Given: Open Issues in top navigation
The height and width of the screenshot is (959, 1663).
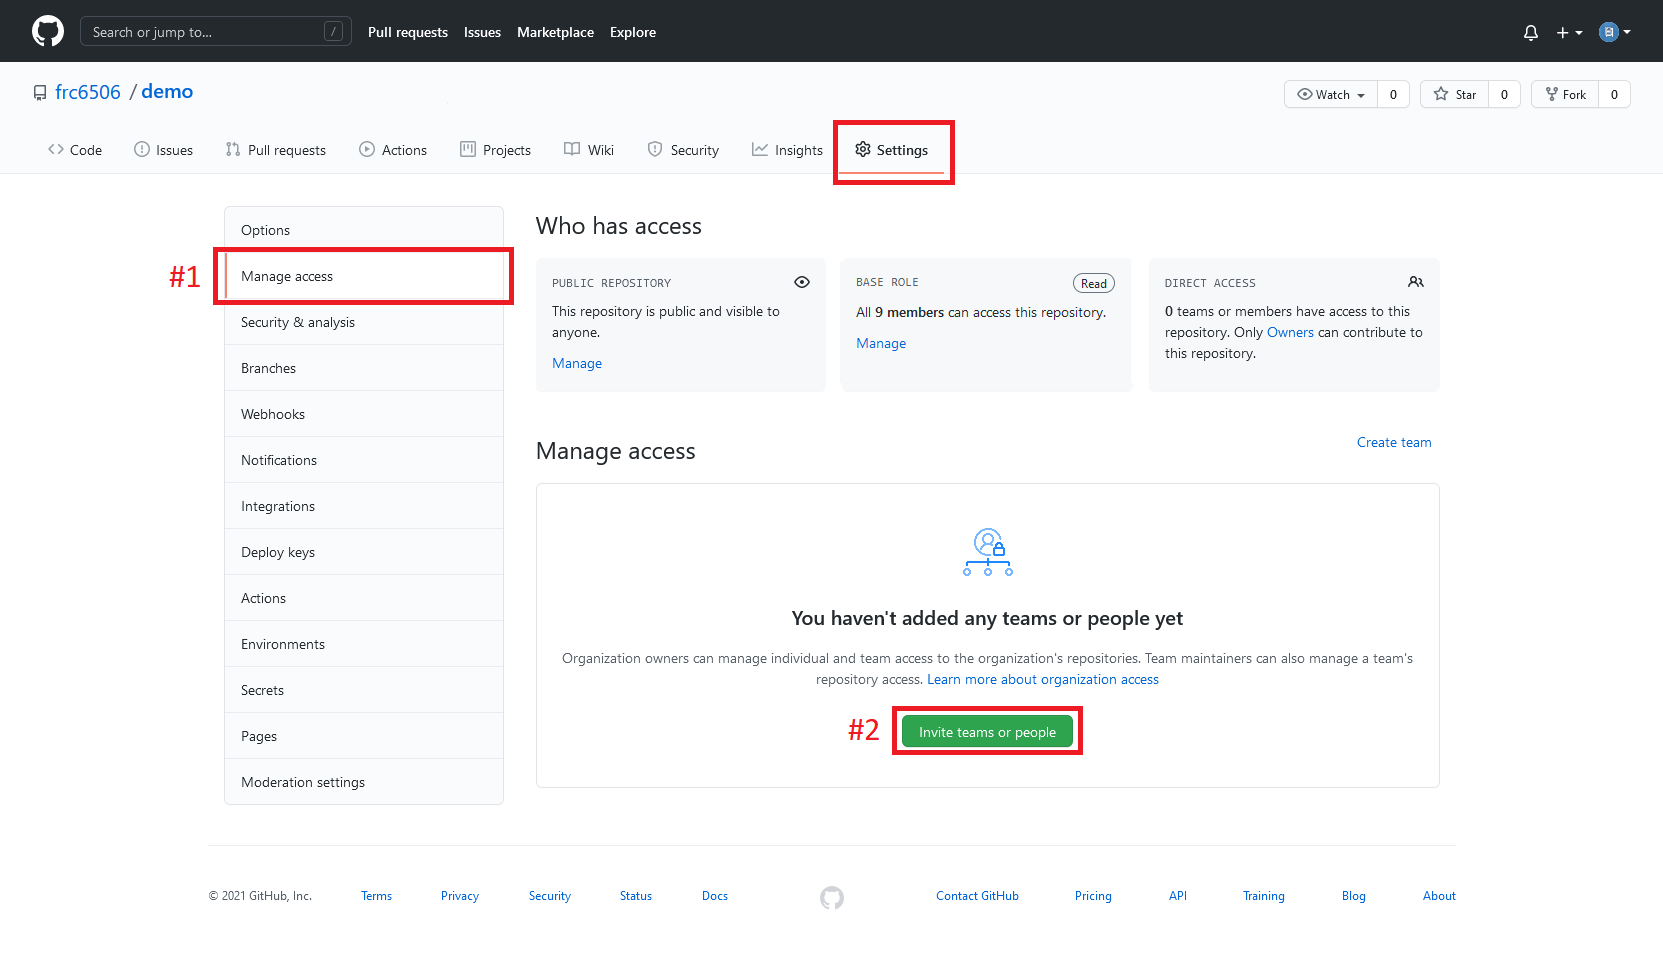Looking at the screenshot, I should (x=482, y=32).
